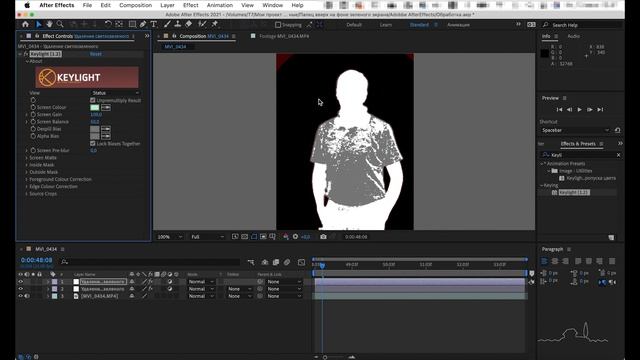
Task: Open layer 1 Normal blending mode dropdown
Action: 201,282
